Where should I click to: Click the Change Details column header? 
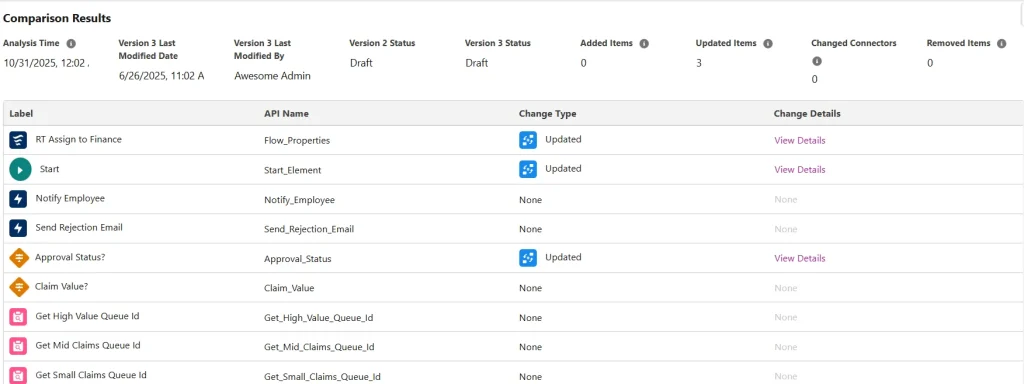(x=807, y=114)
